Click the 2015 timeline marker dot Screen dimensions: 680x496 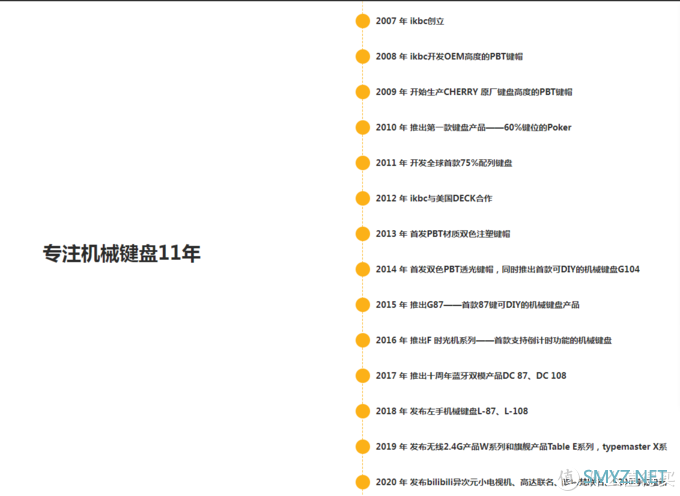(363, 305)
